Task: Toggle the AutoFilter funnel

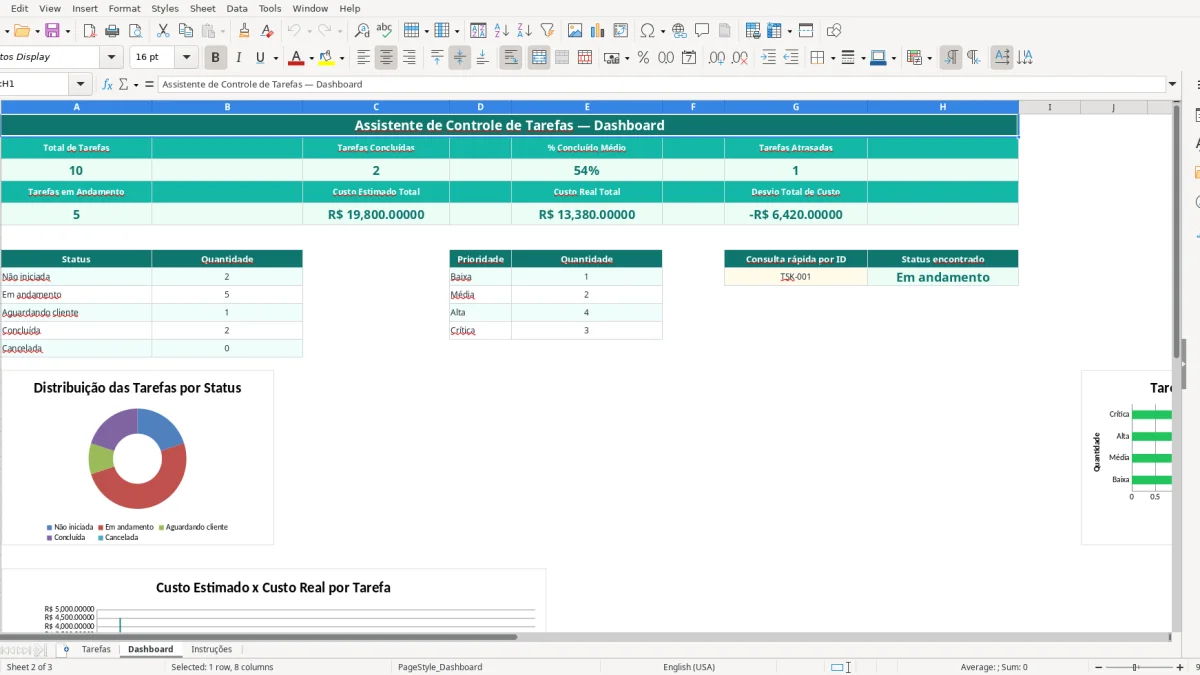Action: 547,31
